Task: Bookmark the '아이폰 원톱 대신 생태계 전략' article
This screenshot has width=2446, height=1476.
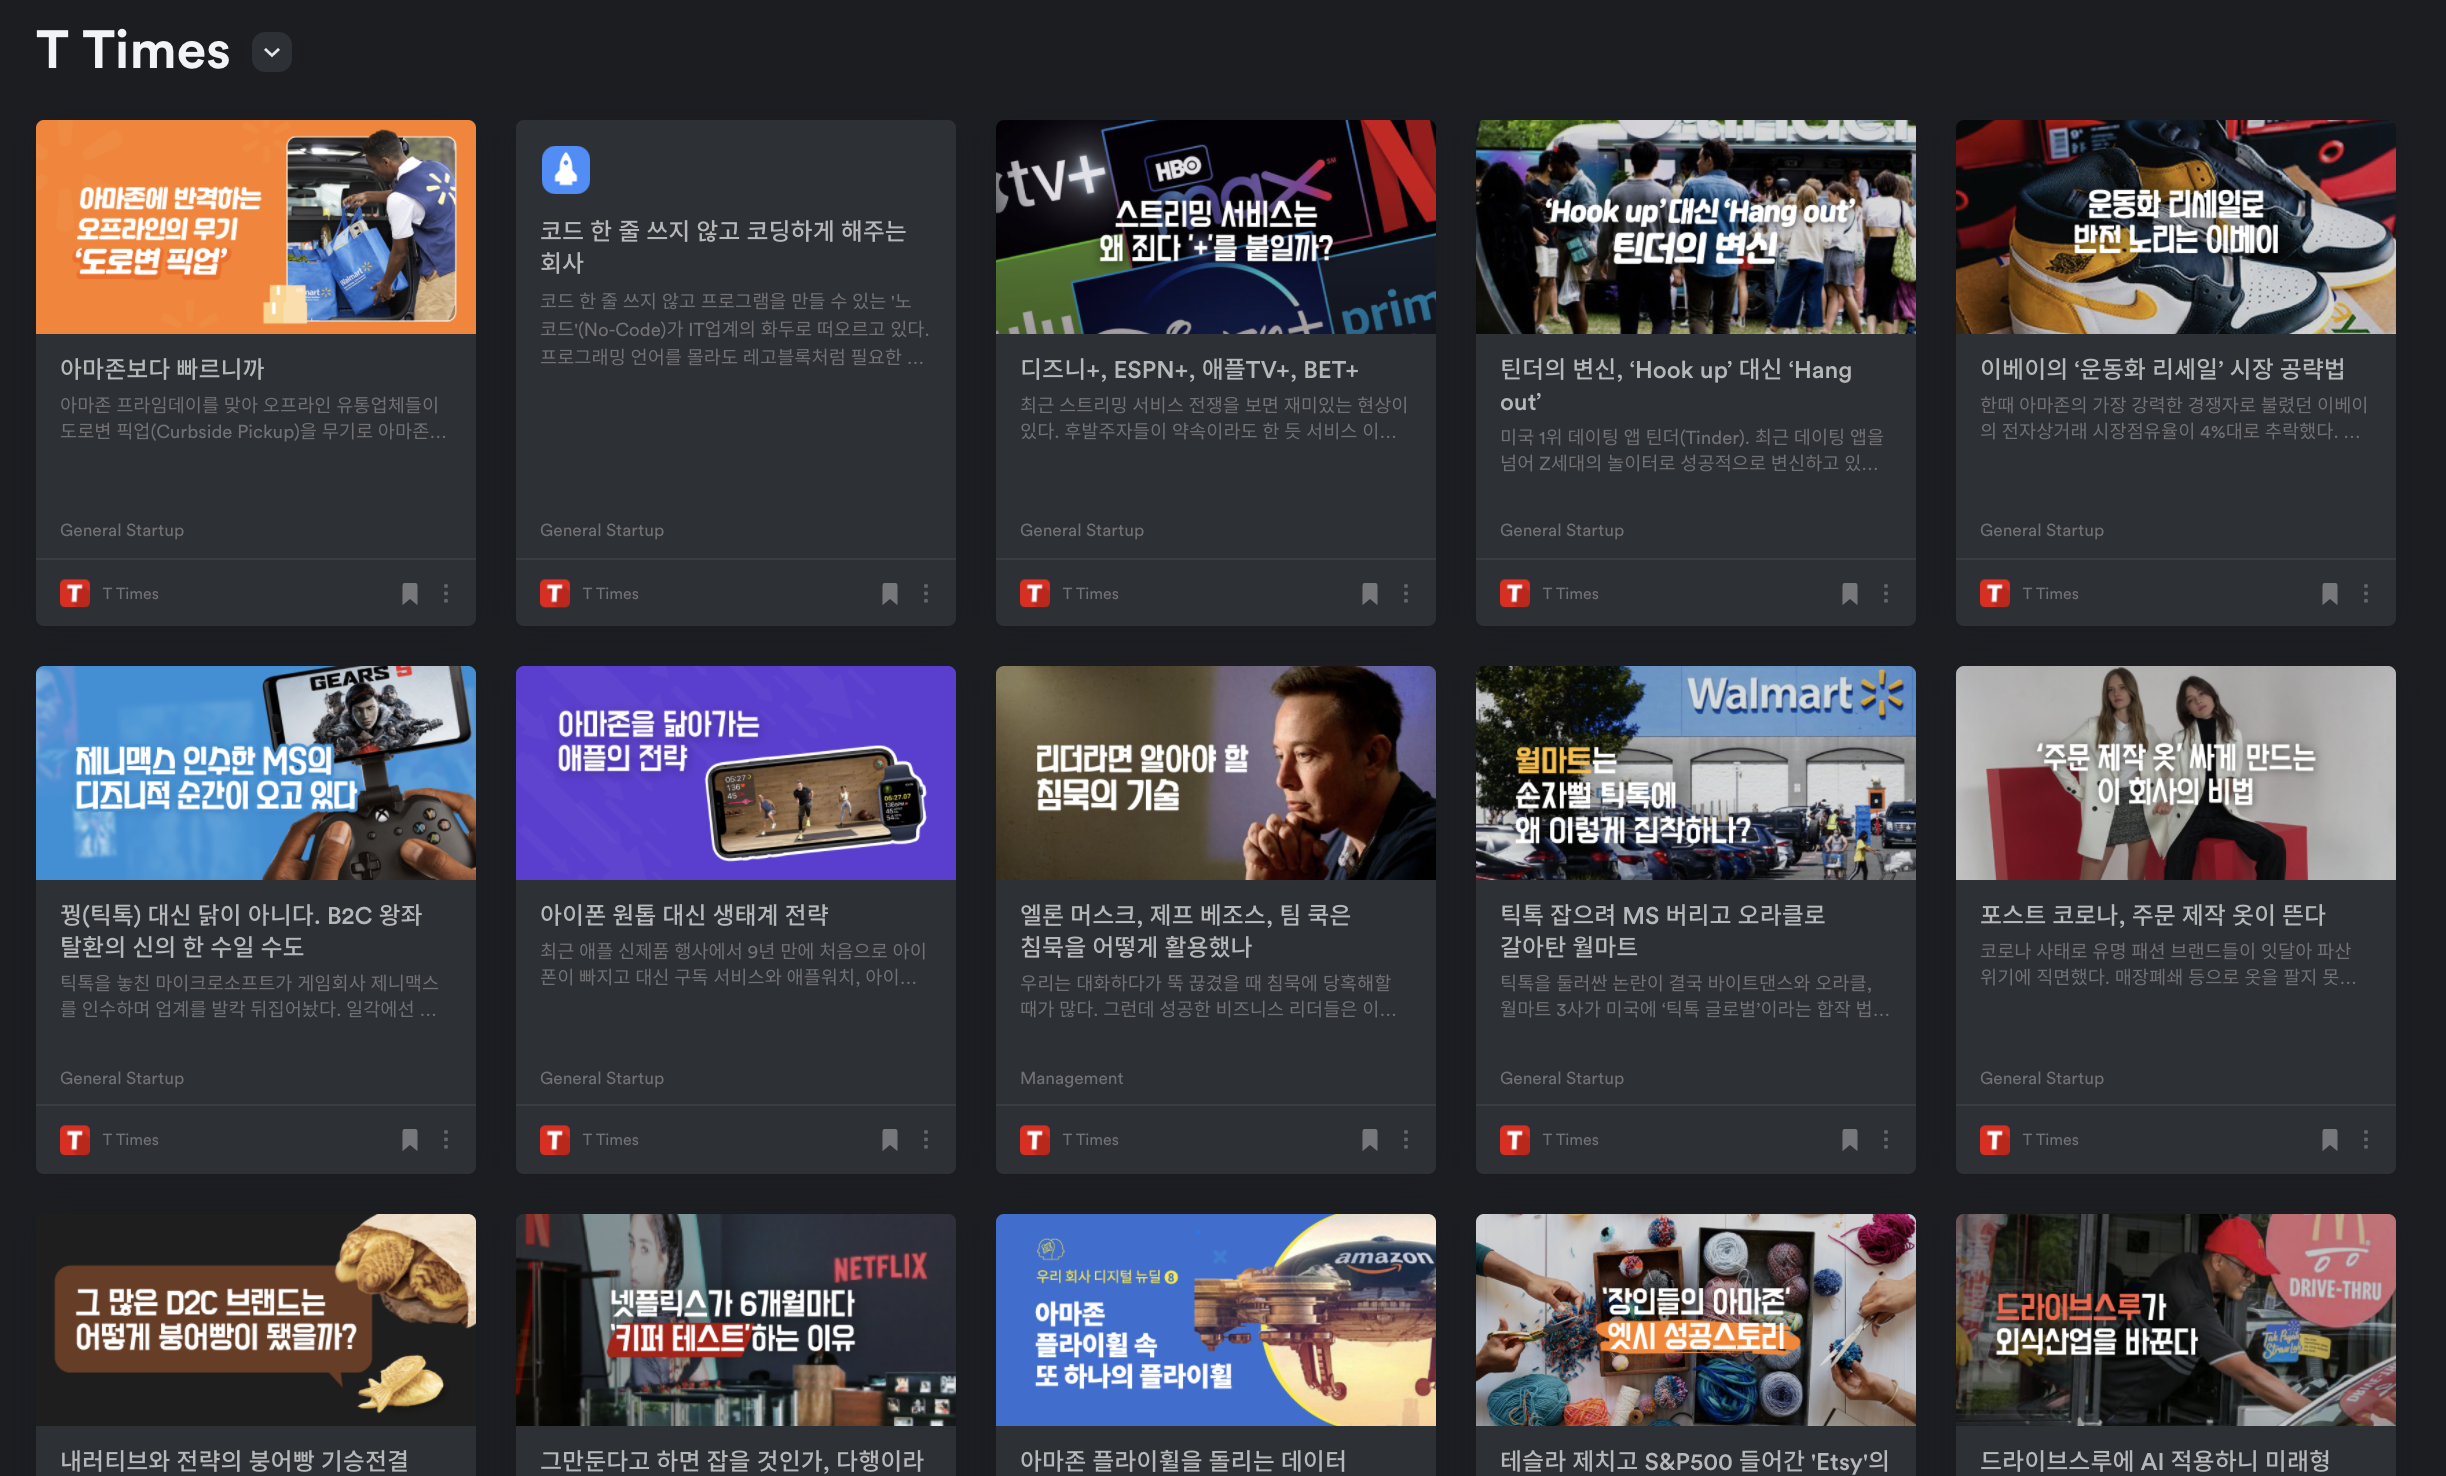Action: [890, 1140]
